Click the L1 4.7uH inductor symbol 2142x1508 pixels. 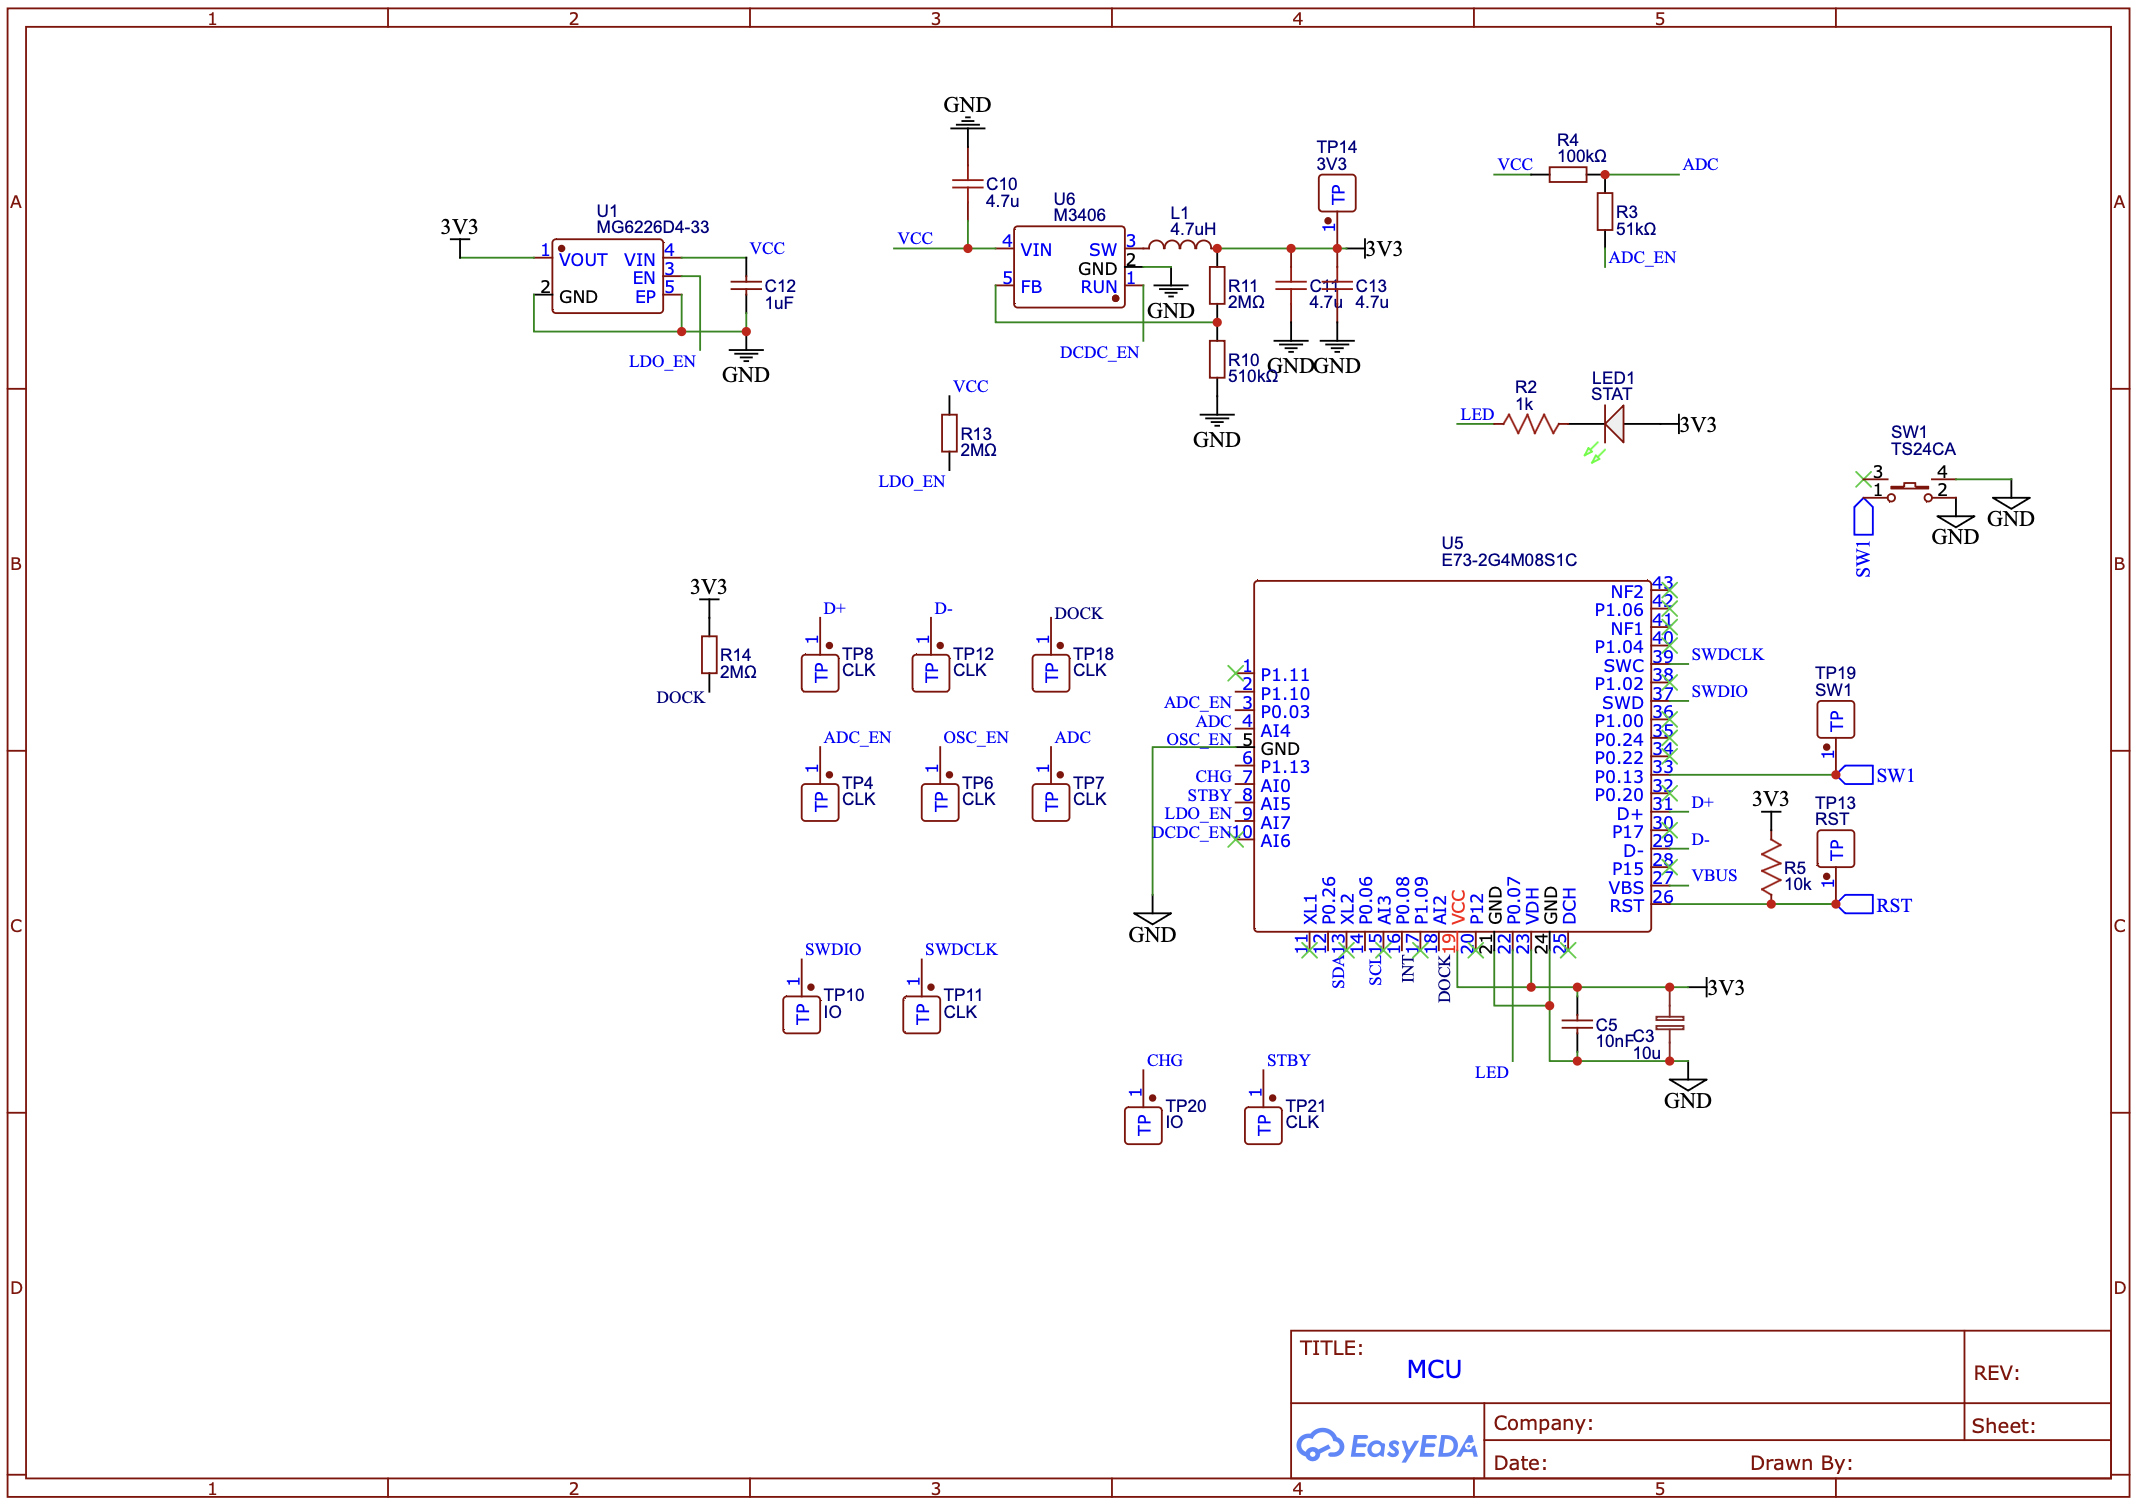(x=1179, y=244)
